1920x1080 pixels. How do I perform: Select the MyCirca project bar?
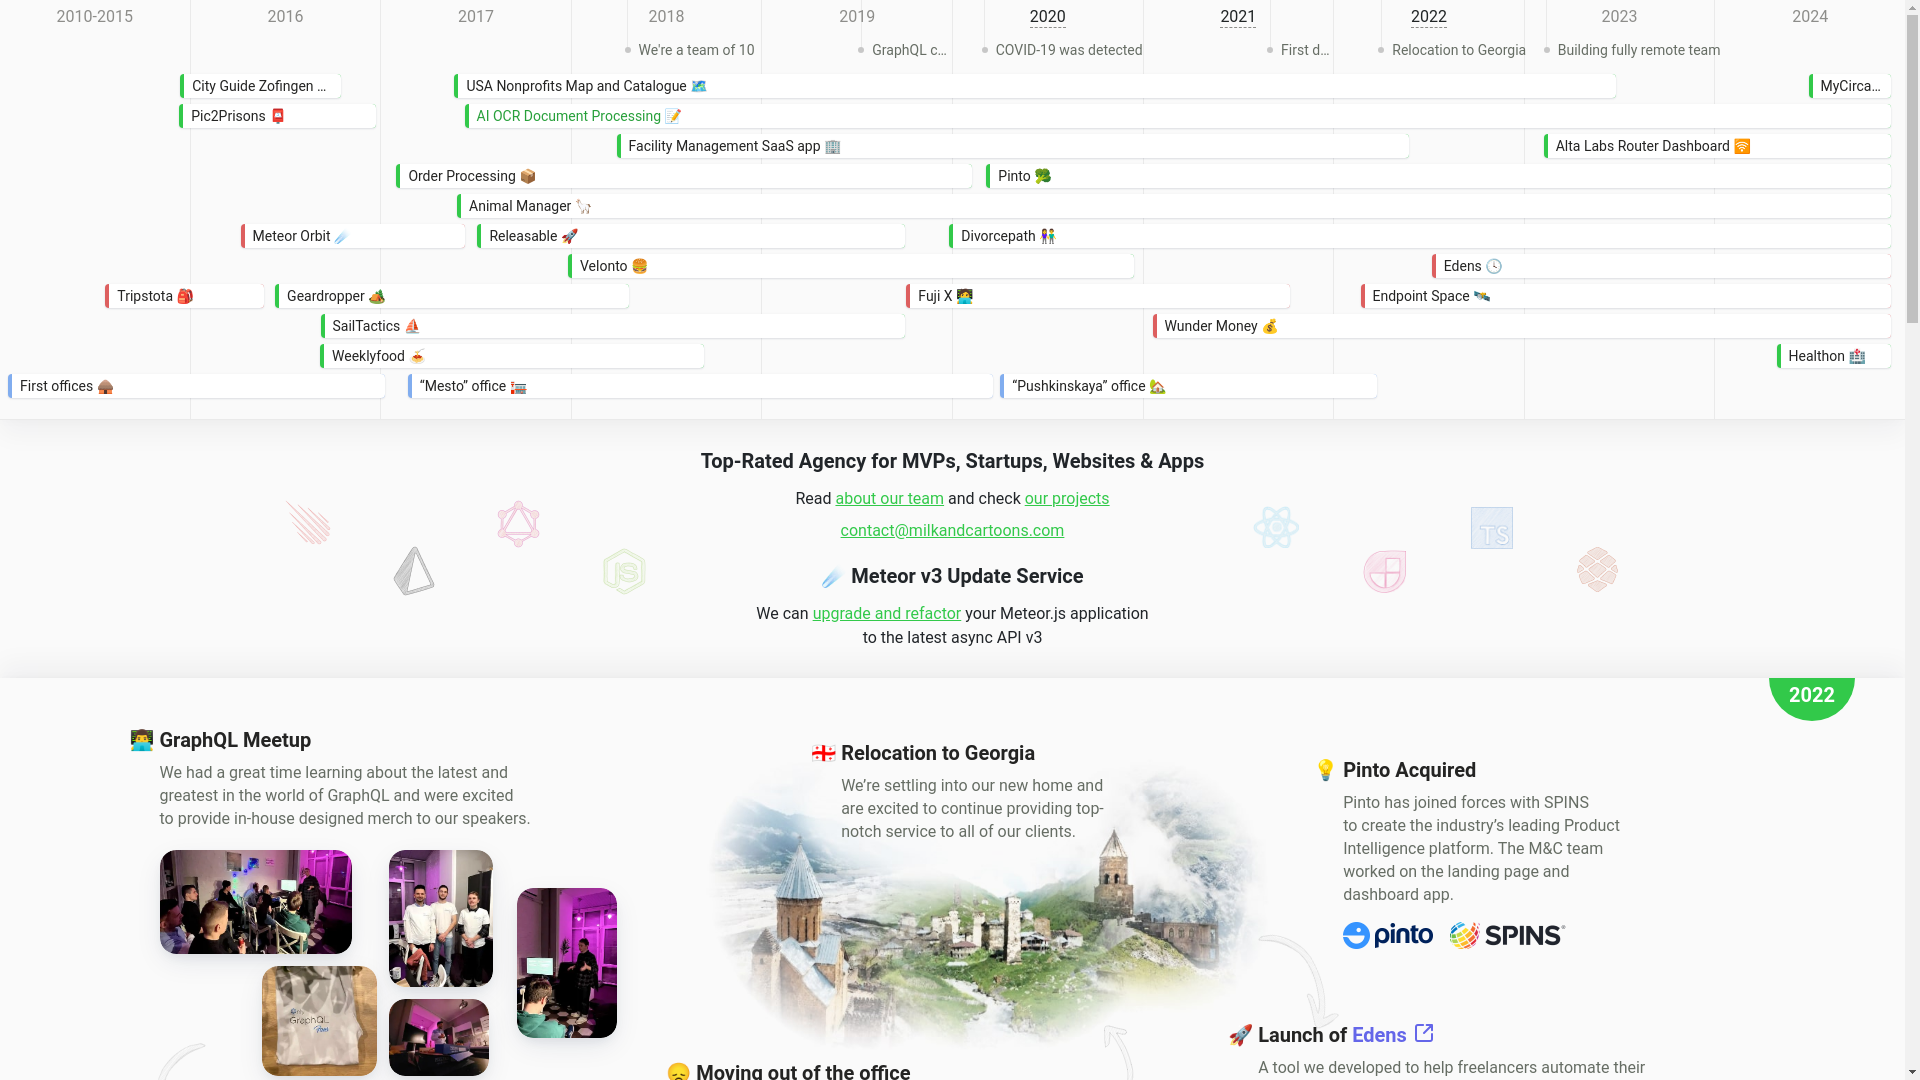coord(1850,86)
